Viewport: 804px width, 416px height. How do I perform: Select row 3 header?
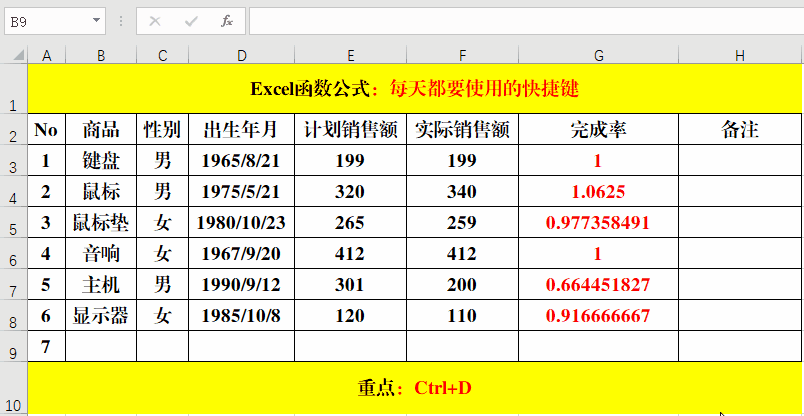[x=14, y=161]
